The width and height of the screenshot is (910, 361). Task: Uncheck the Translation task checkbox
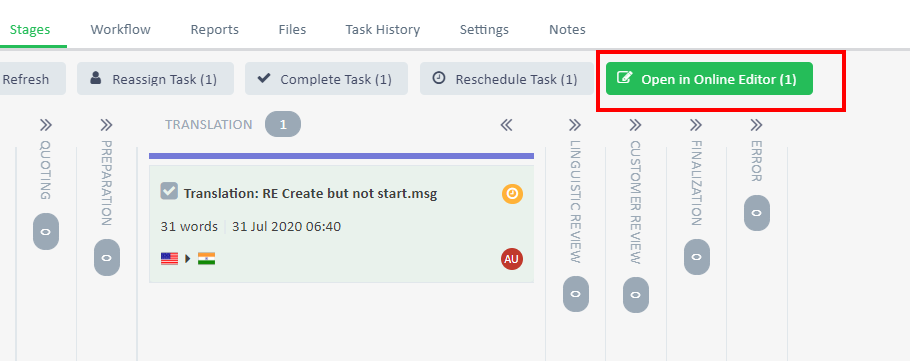169,191
